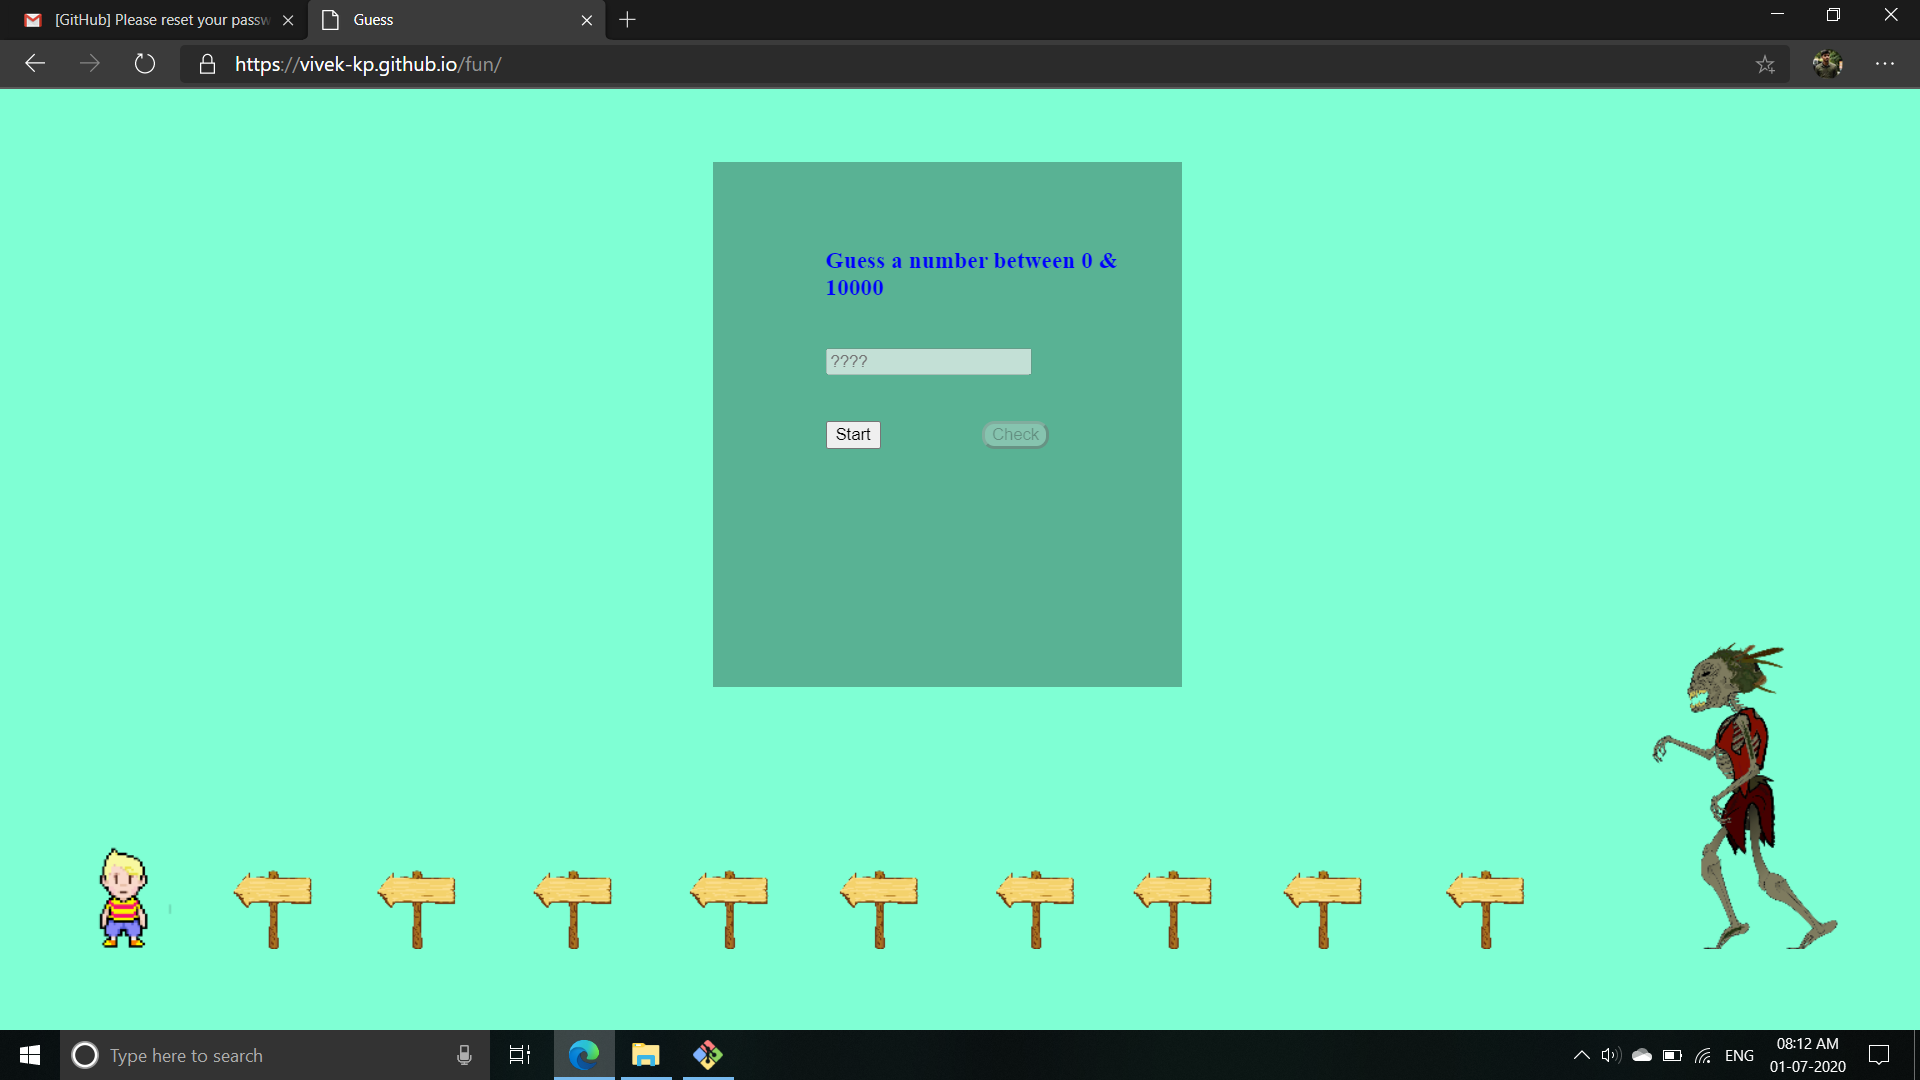This screenshot has width=1920, height=1080.
Task: Click the user profile avatar icon
Action: click(x=1827, y=64)
